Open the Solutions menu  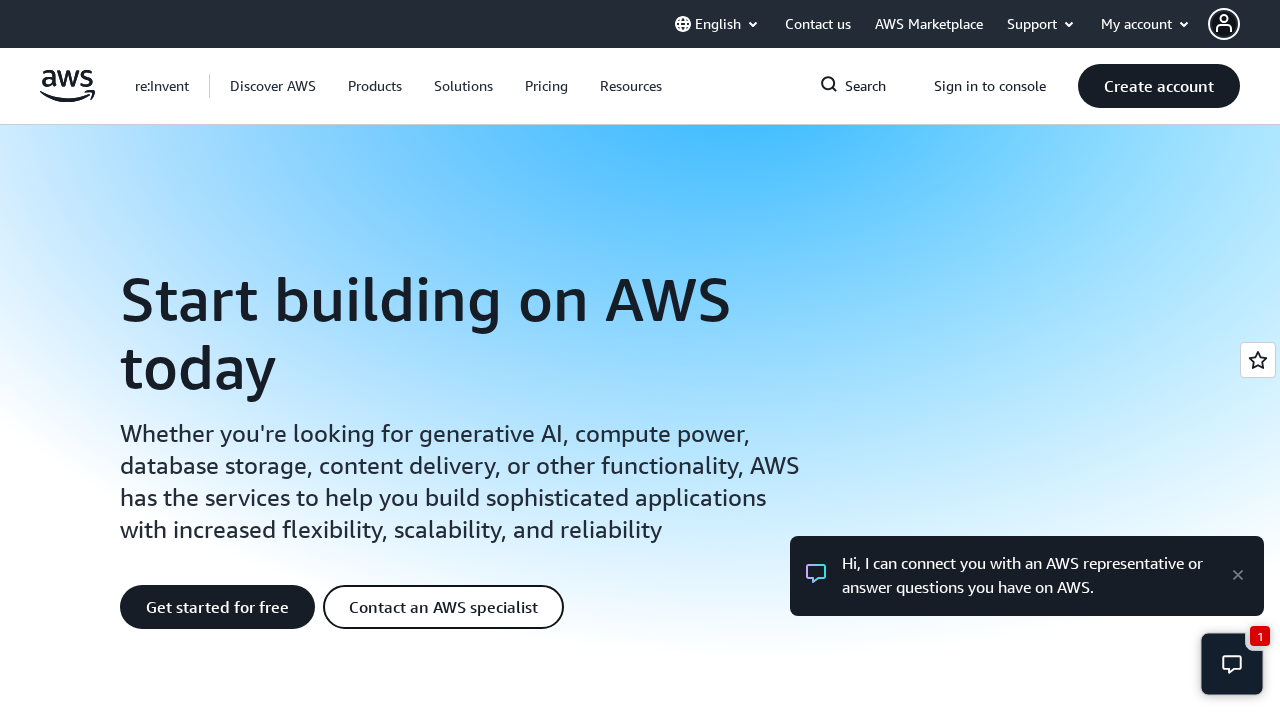[x=463, y=86]
